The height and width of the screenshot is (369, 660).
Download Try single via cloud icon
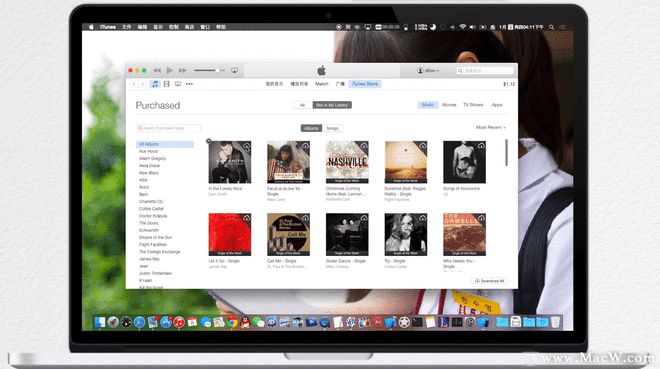point(423,218)
